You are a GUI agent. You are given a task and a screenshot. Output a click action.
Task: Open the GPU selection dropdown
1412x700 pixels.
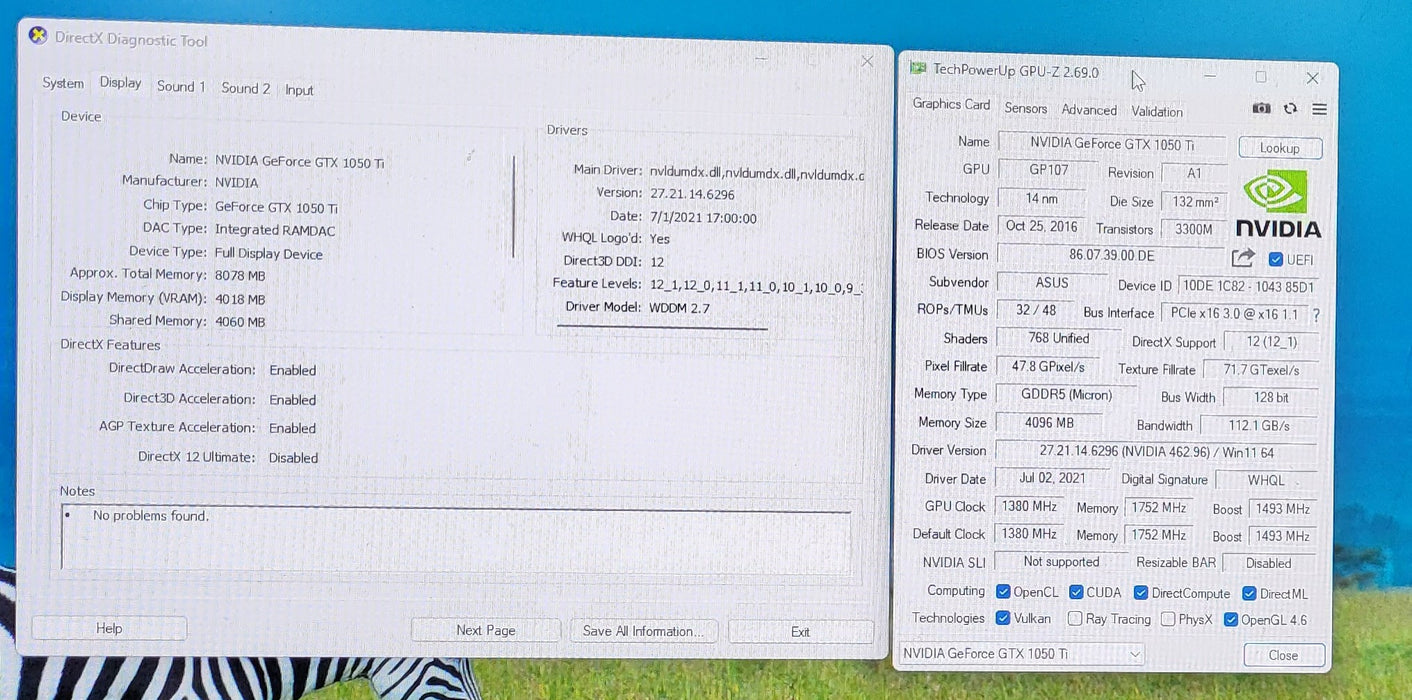[1022, 654]
